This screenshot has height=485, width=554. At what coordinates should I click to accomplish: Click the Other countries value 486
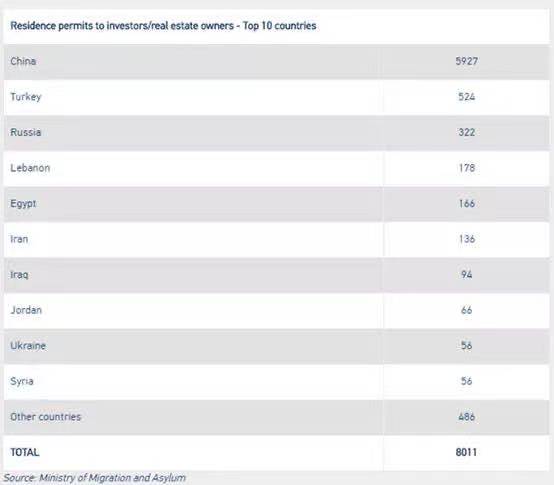coord(466,417)
